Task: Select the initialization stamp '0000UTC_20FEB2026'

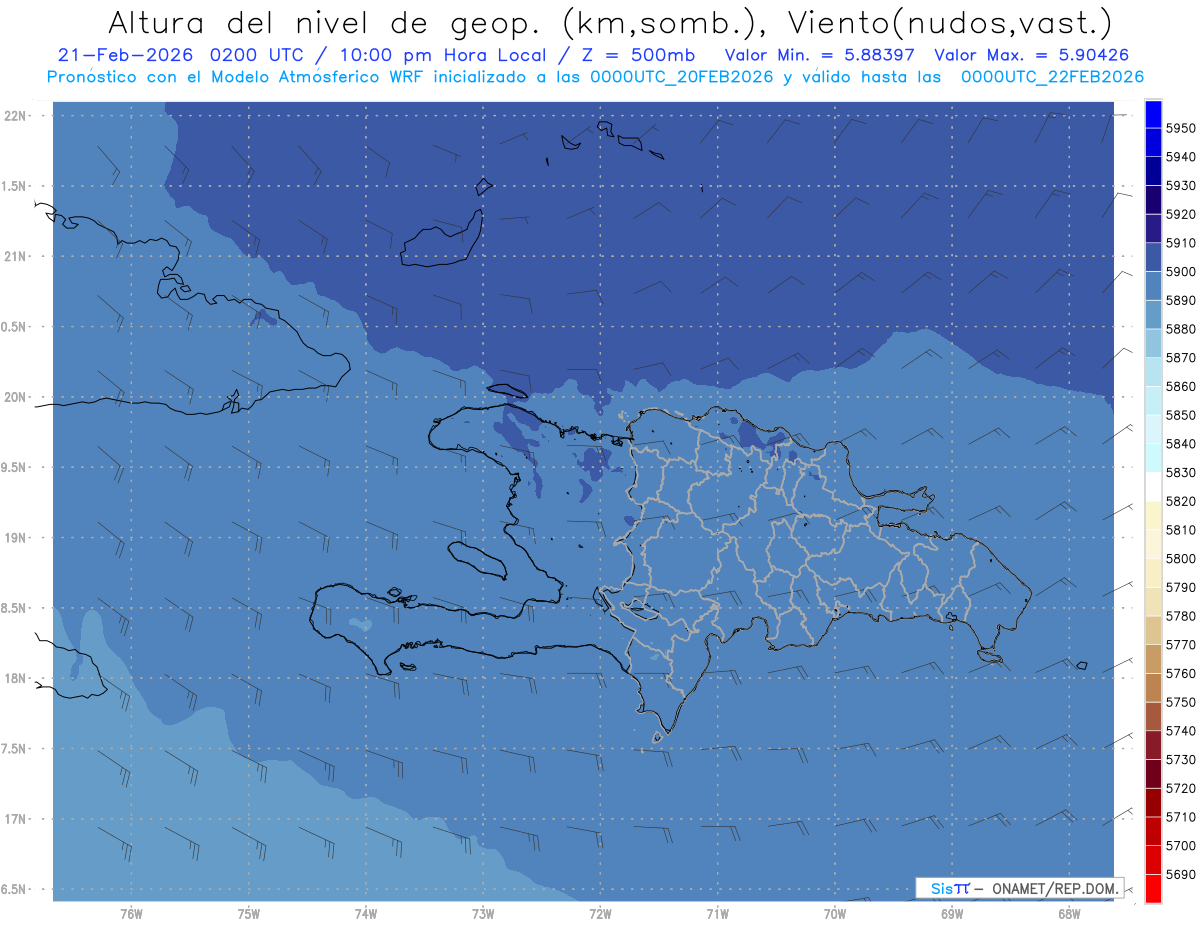Action: [682, 77]
